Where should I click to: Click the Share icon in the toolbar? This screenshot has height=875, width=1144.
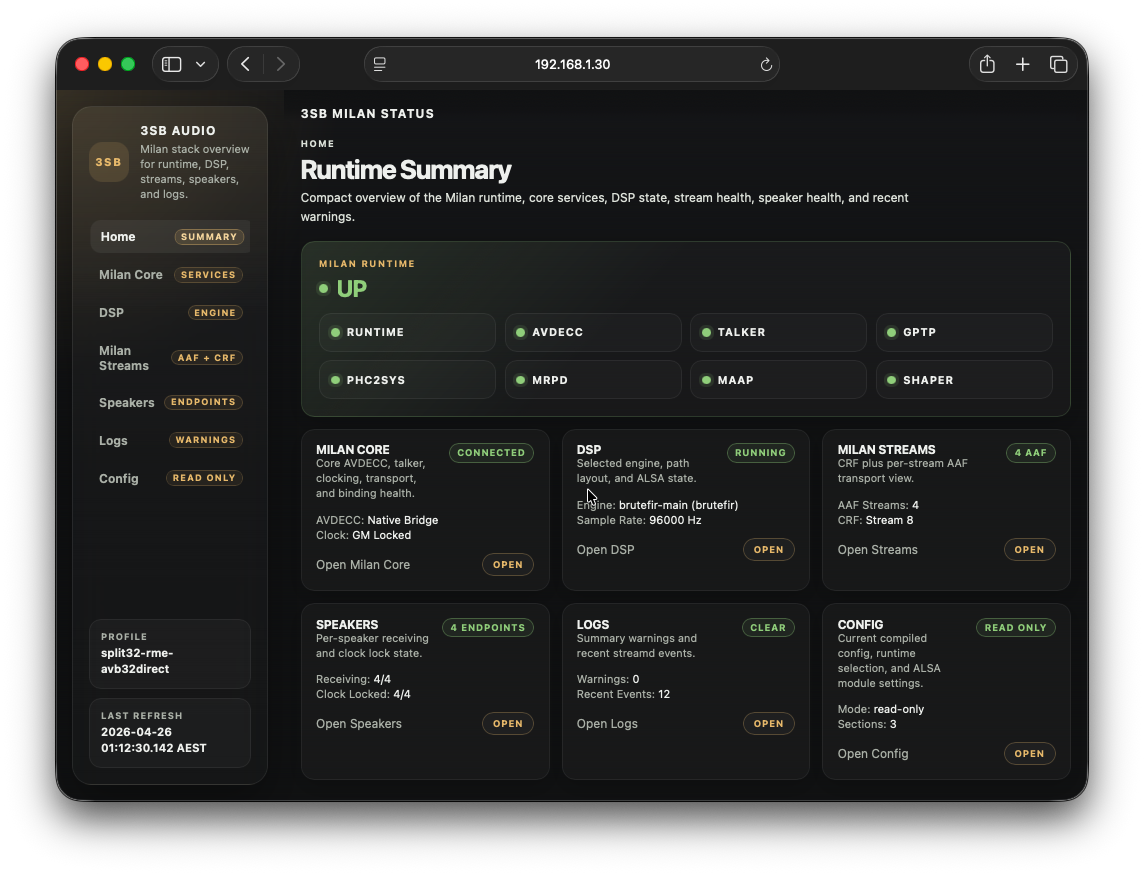pos(987,63)
